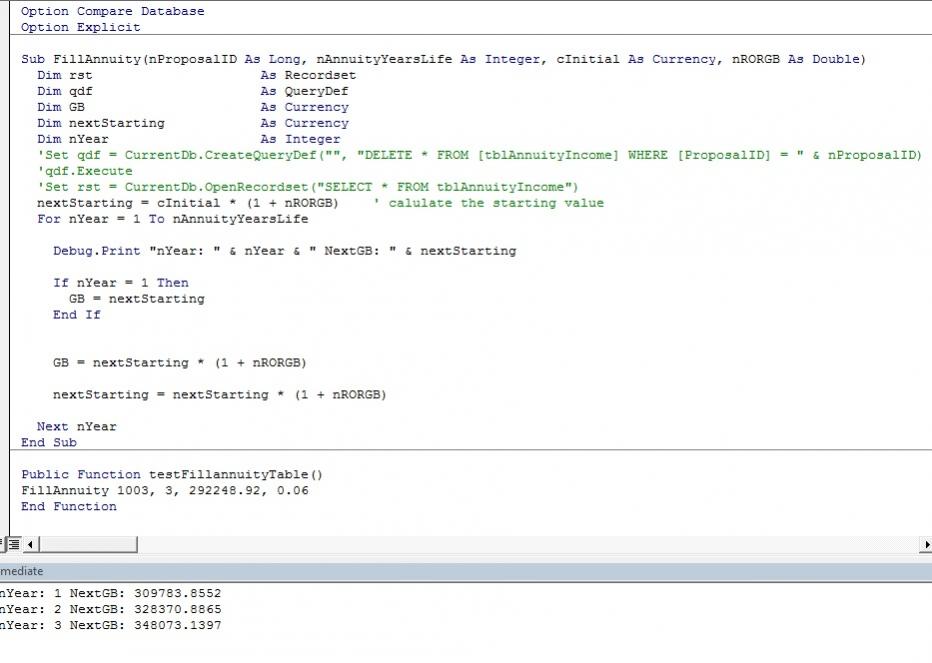Click 'nRORGB As Double' parameter text
932x663 pixels.
[796, 59]
